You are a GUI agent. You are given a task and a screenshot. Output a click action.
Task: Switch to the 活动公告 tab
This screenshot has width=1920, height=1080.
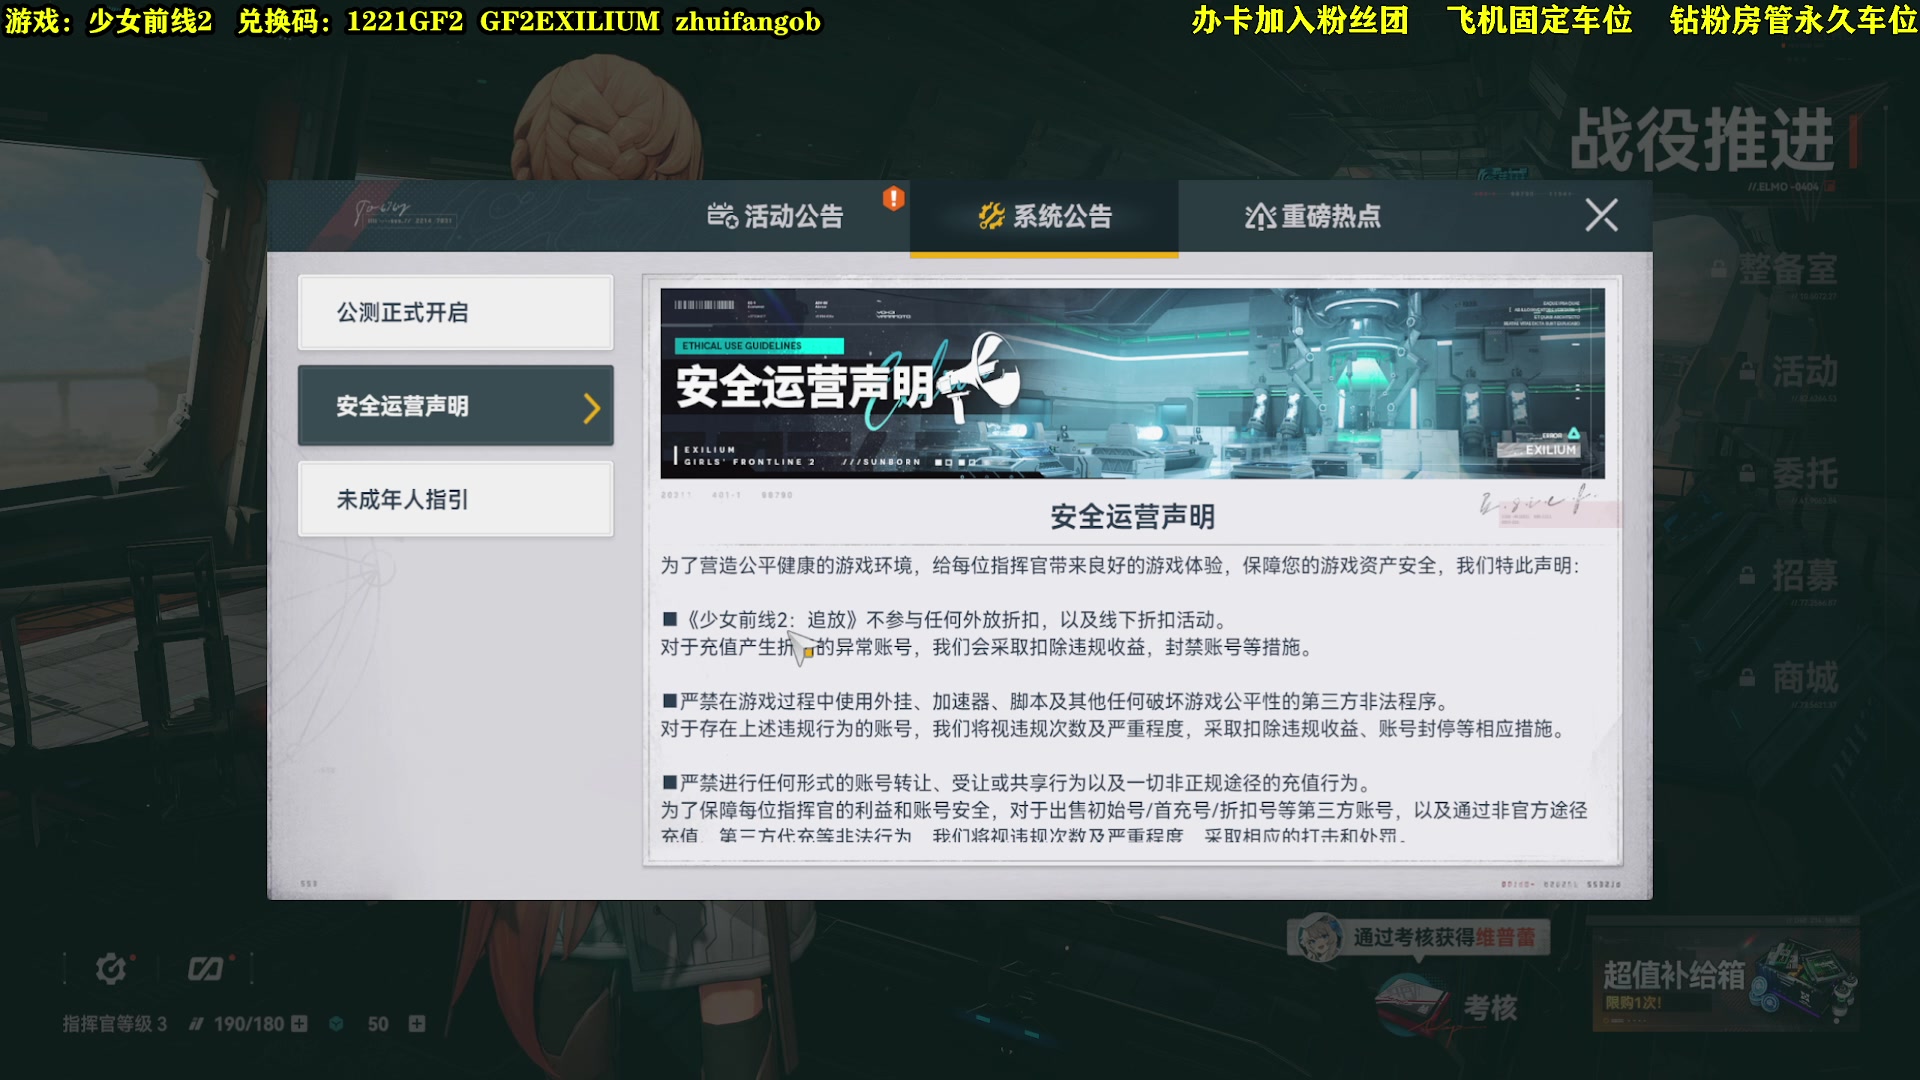(x=795, y=216)
